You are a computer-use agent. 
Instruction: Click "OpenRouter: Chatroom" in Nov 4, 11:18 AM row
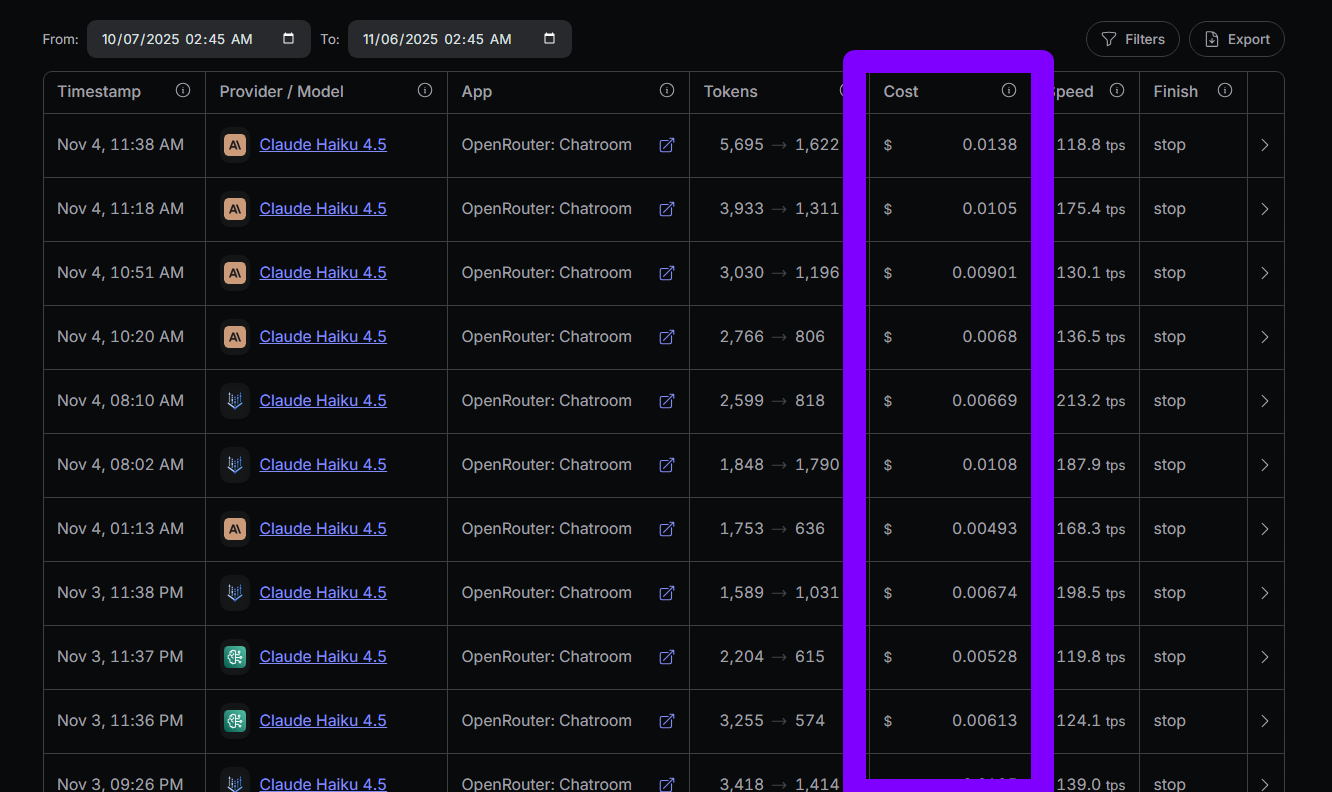click(x=547, y=209)
